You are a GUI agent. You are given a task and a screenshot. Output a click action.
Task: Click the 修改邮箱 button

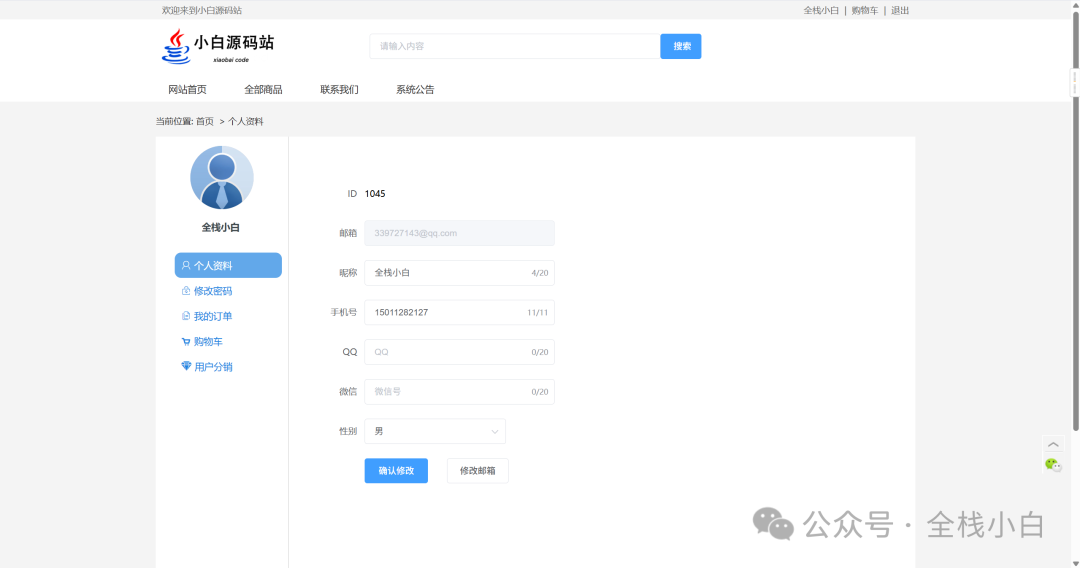[x=477, y=471]
